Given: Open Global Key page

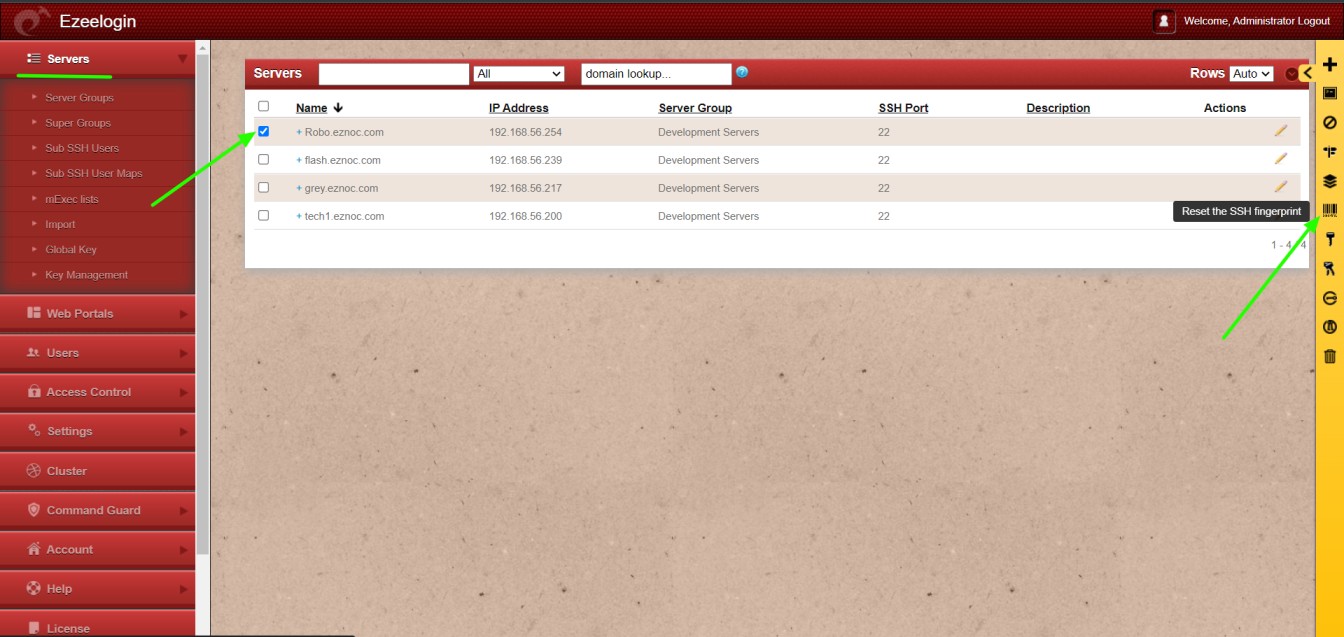Looking at the screenshot, I should tap(71, 249).
